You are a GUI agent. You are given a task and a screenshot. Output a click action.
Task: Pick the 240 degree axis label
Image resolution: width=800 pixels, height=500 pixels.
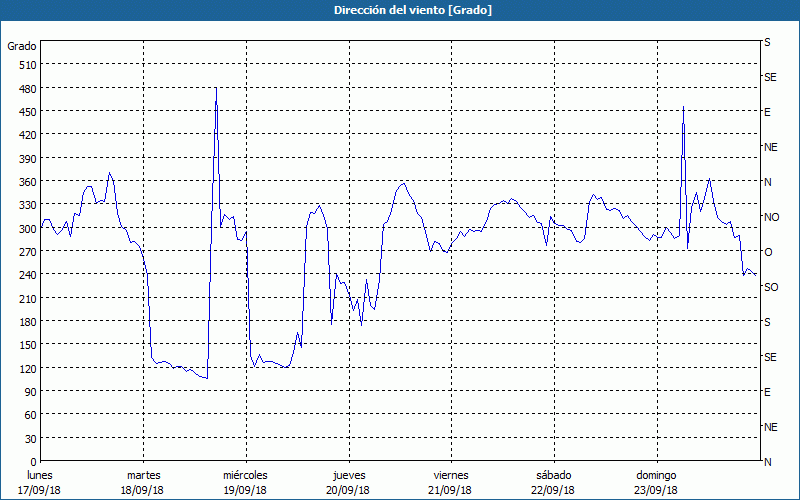click(28, 275)
